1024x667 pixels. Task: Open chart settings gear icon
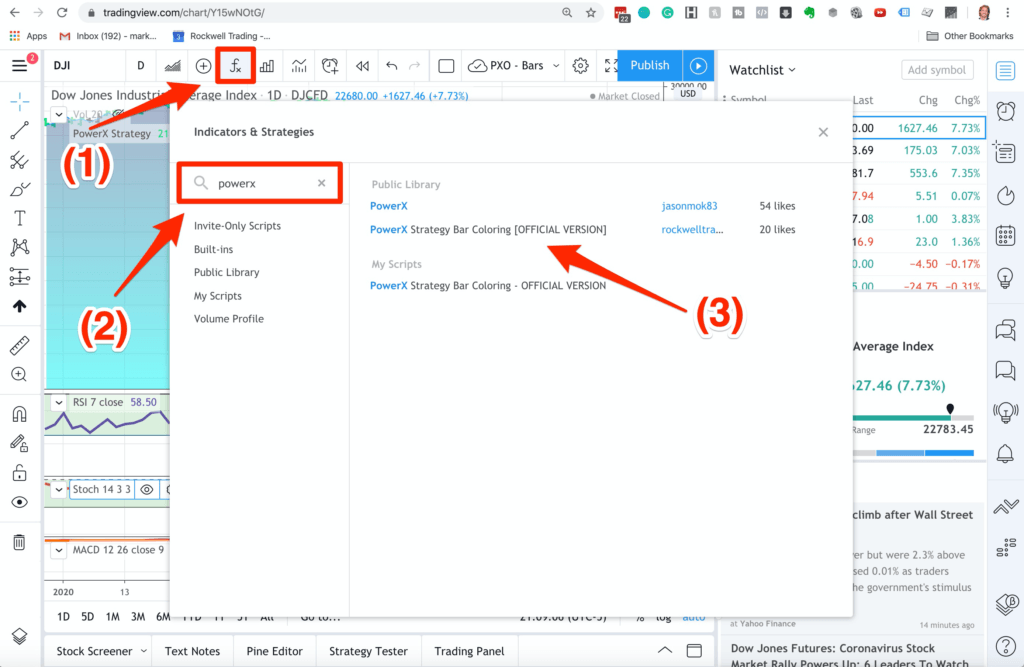click(x=580, y=66)
